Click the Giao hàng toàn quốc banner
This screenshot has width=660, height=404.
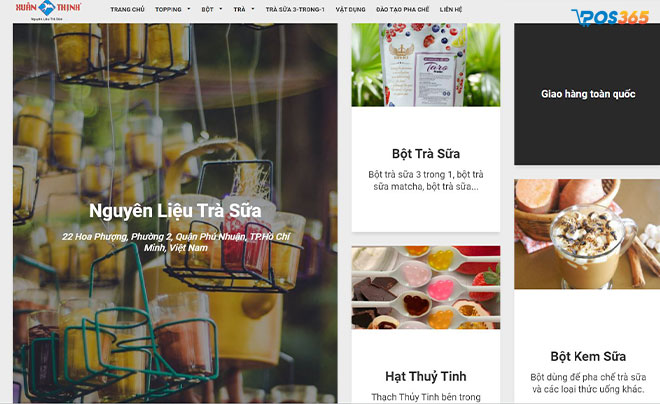pos(588,94)
